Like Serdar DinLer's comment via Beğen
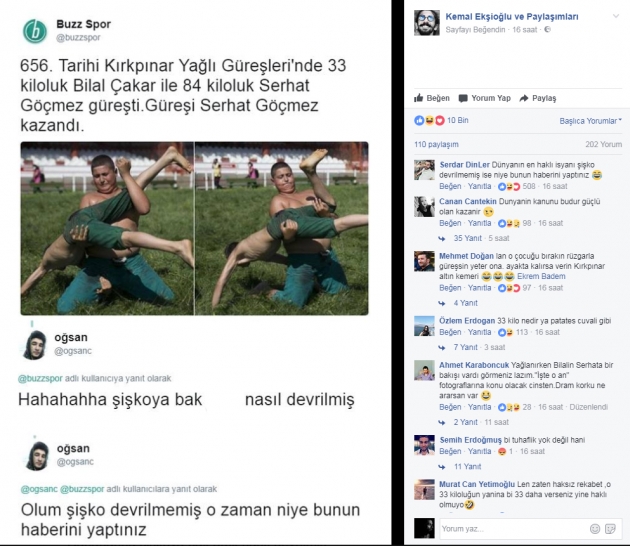 click(x=450, y=186)
